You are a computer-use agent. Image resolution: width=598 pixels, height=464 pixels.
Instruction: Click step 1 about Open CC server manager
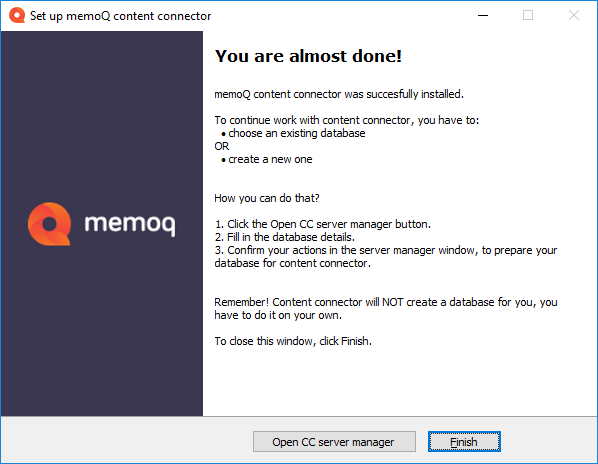tap(323, 224)
